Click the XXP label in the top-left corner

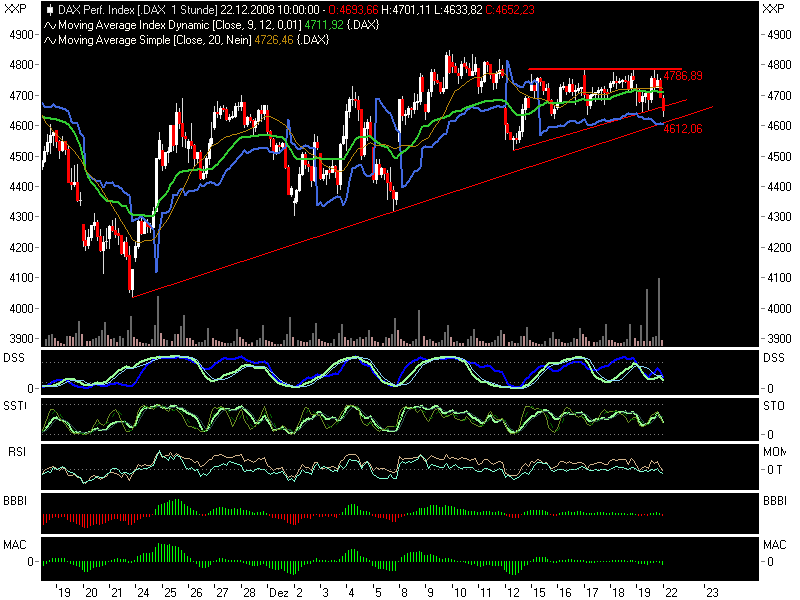coord(13,8)
